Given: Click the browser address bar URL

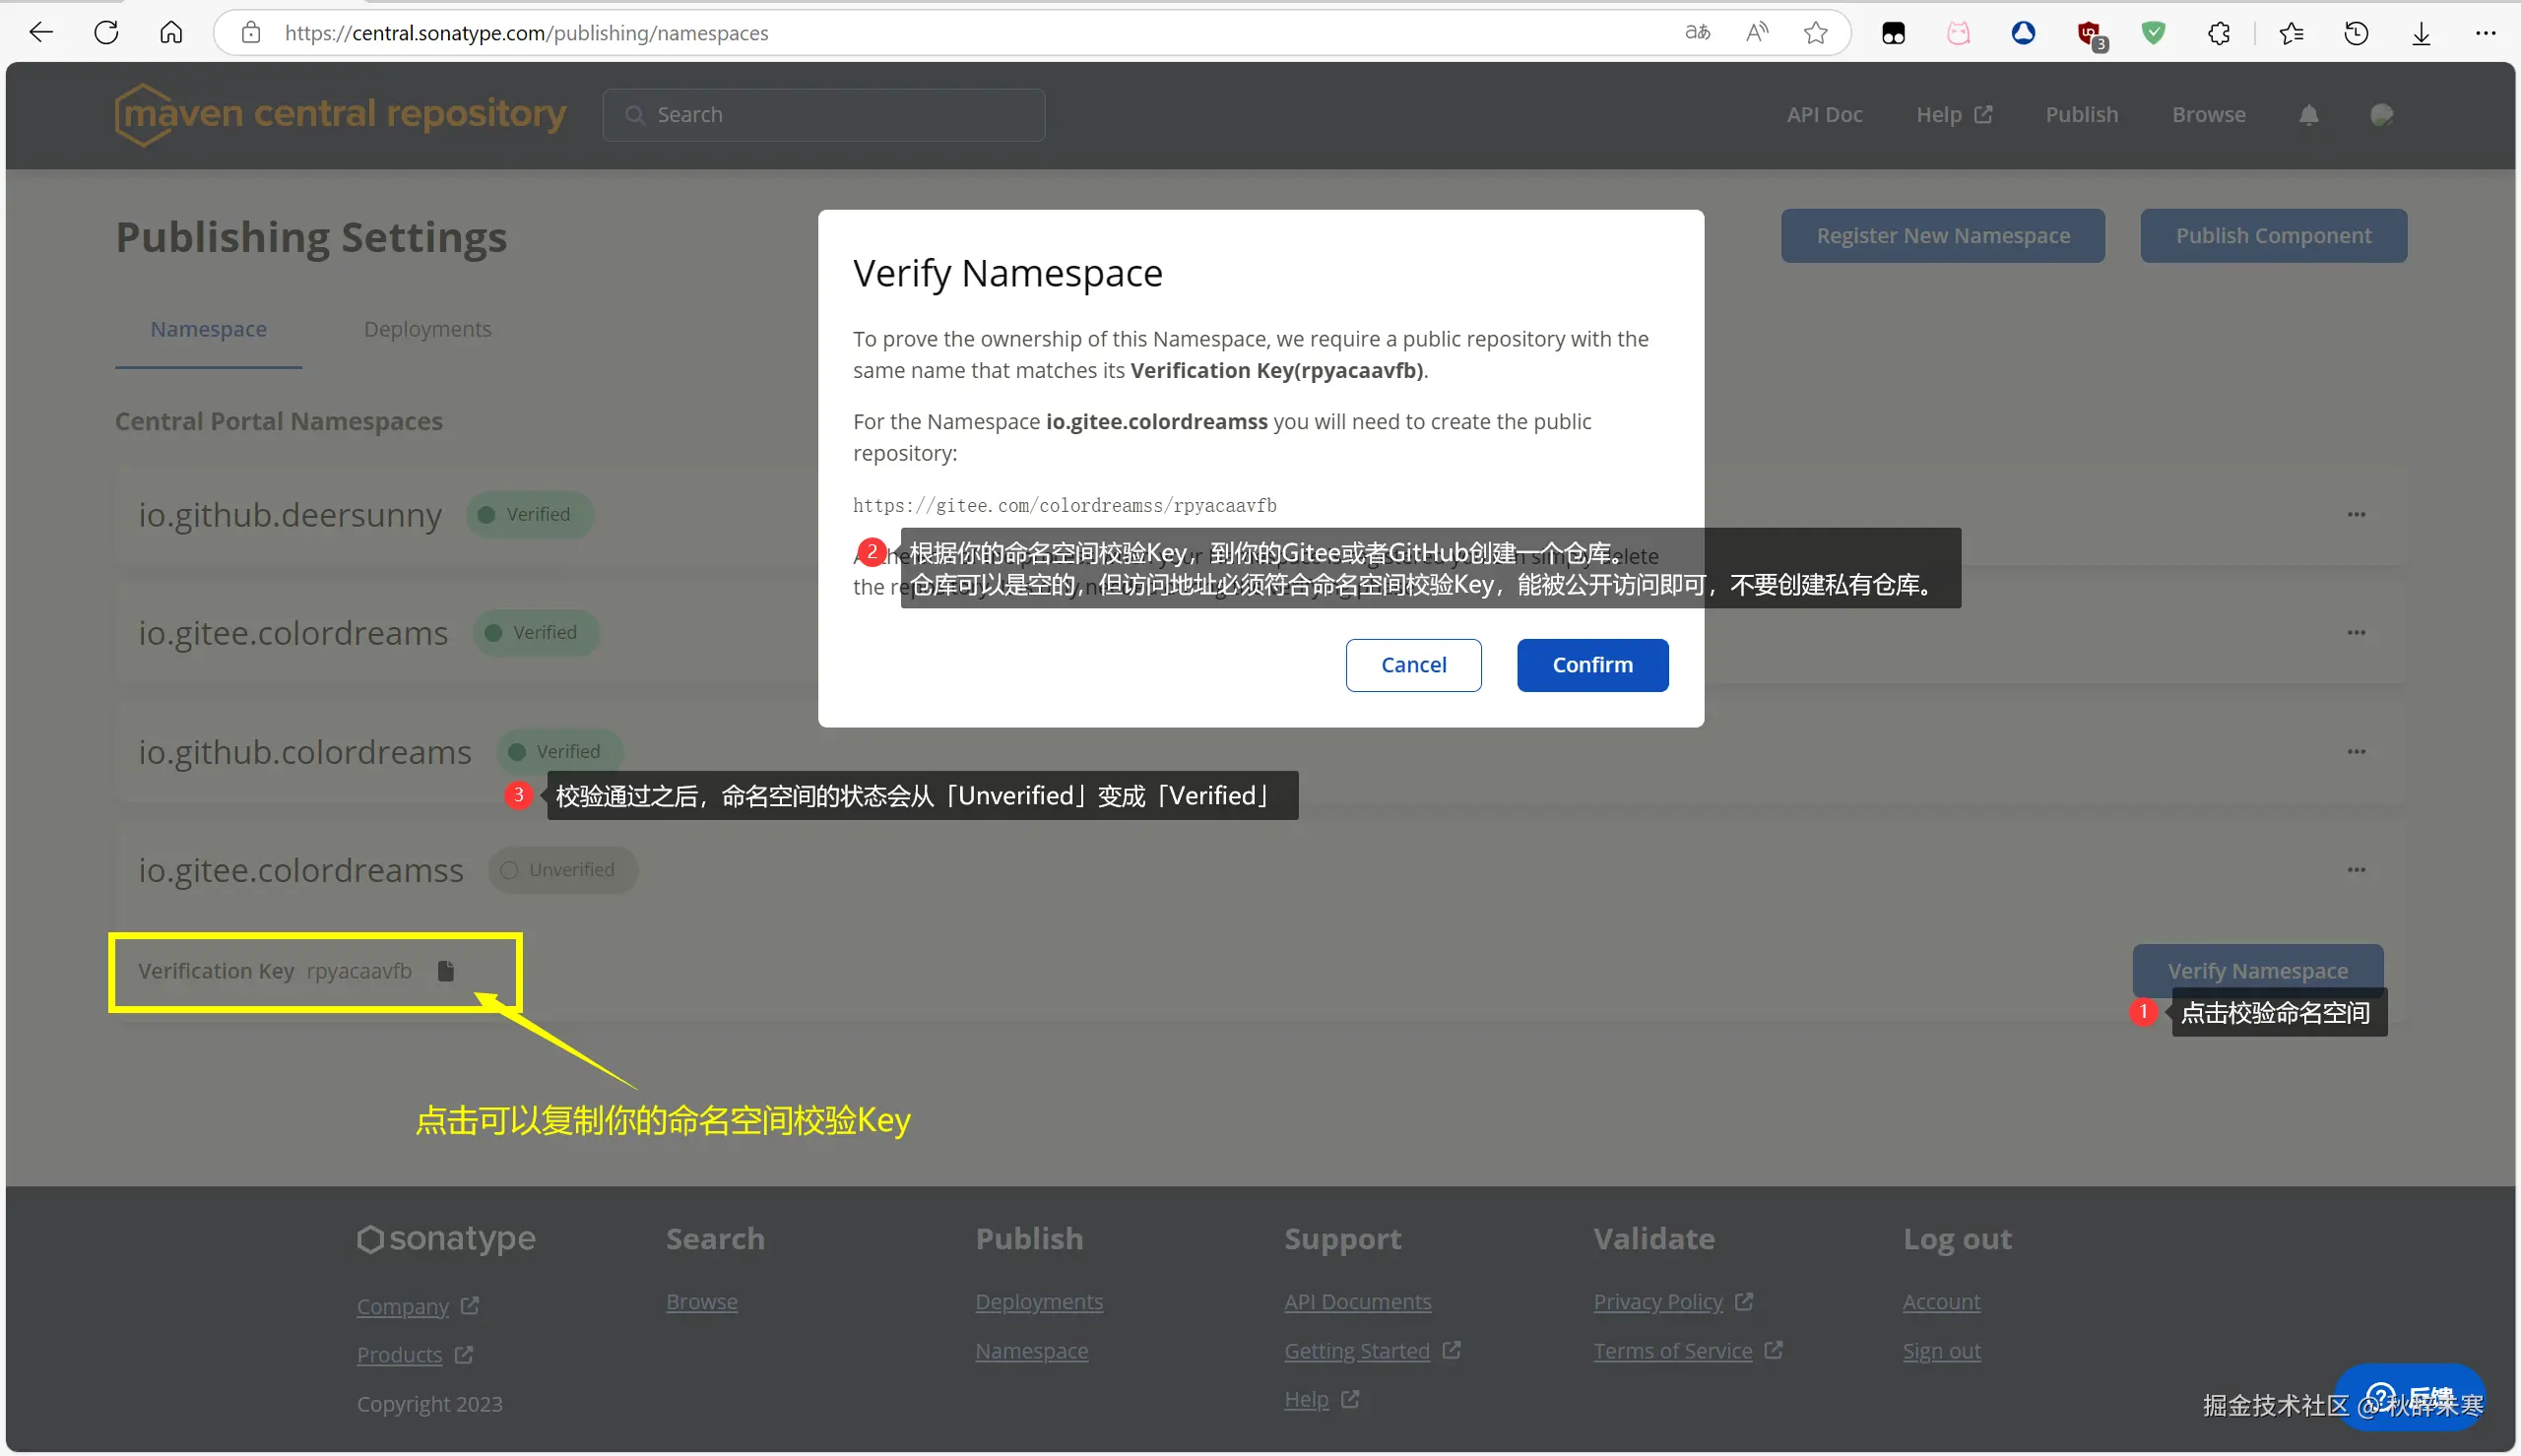Looking at the screenshot, I should [526, 33].
